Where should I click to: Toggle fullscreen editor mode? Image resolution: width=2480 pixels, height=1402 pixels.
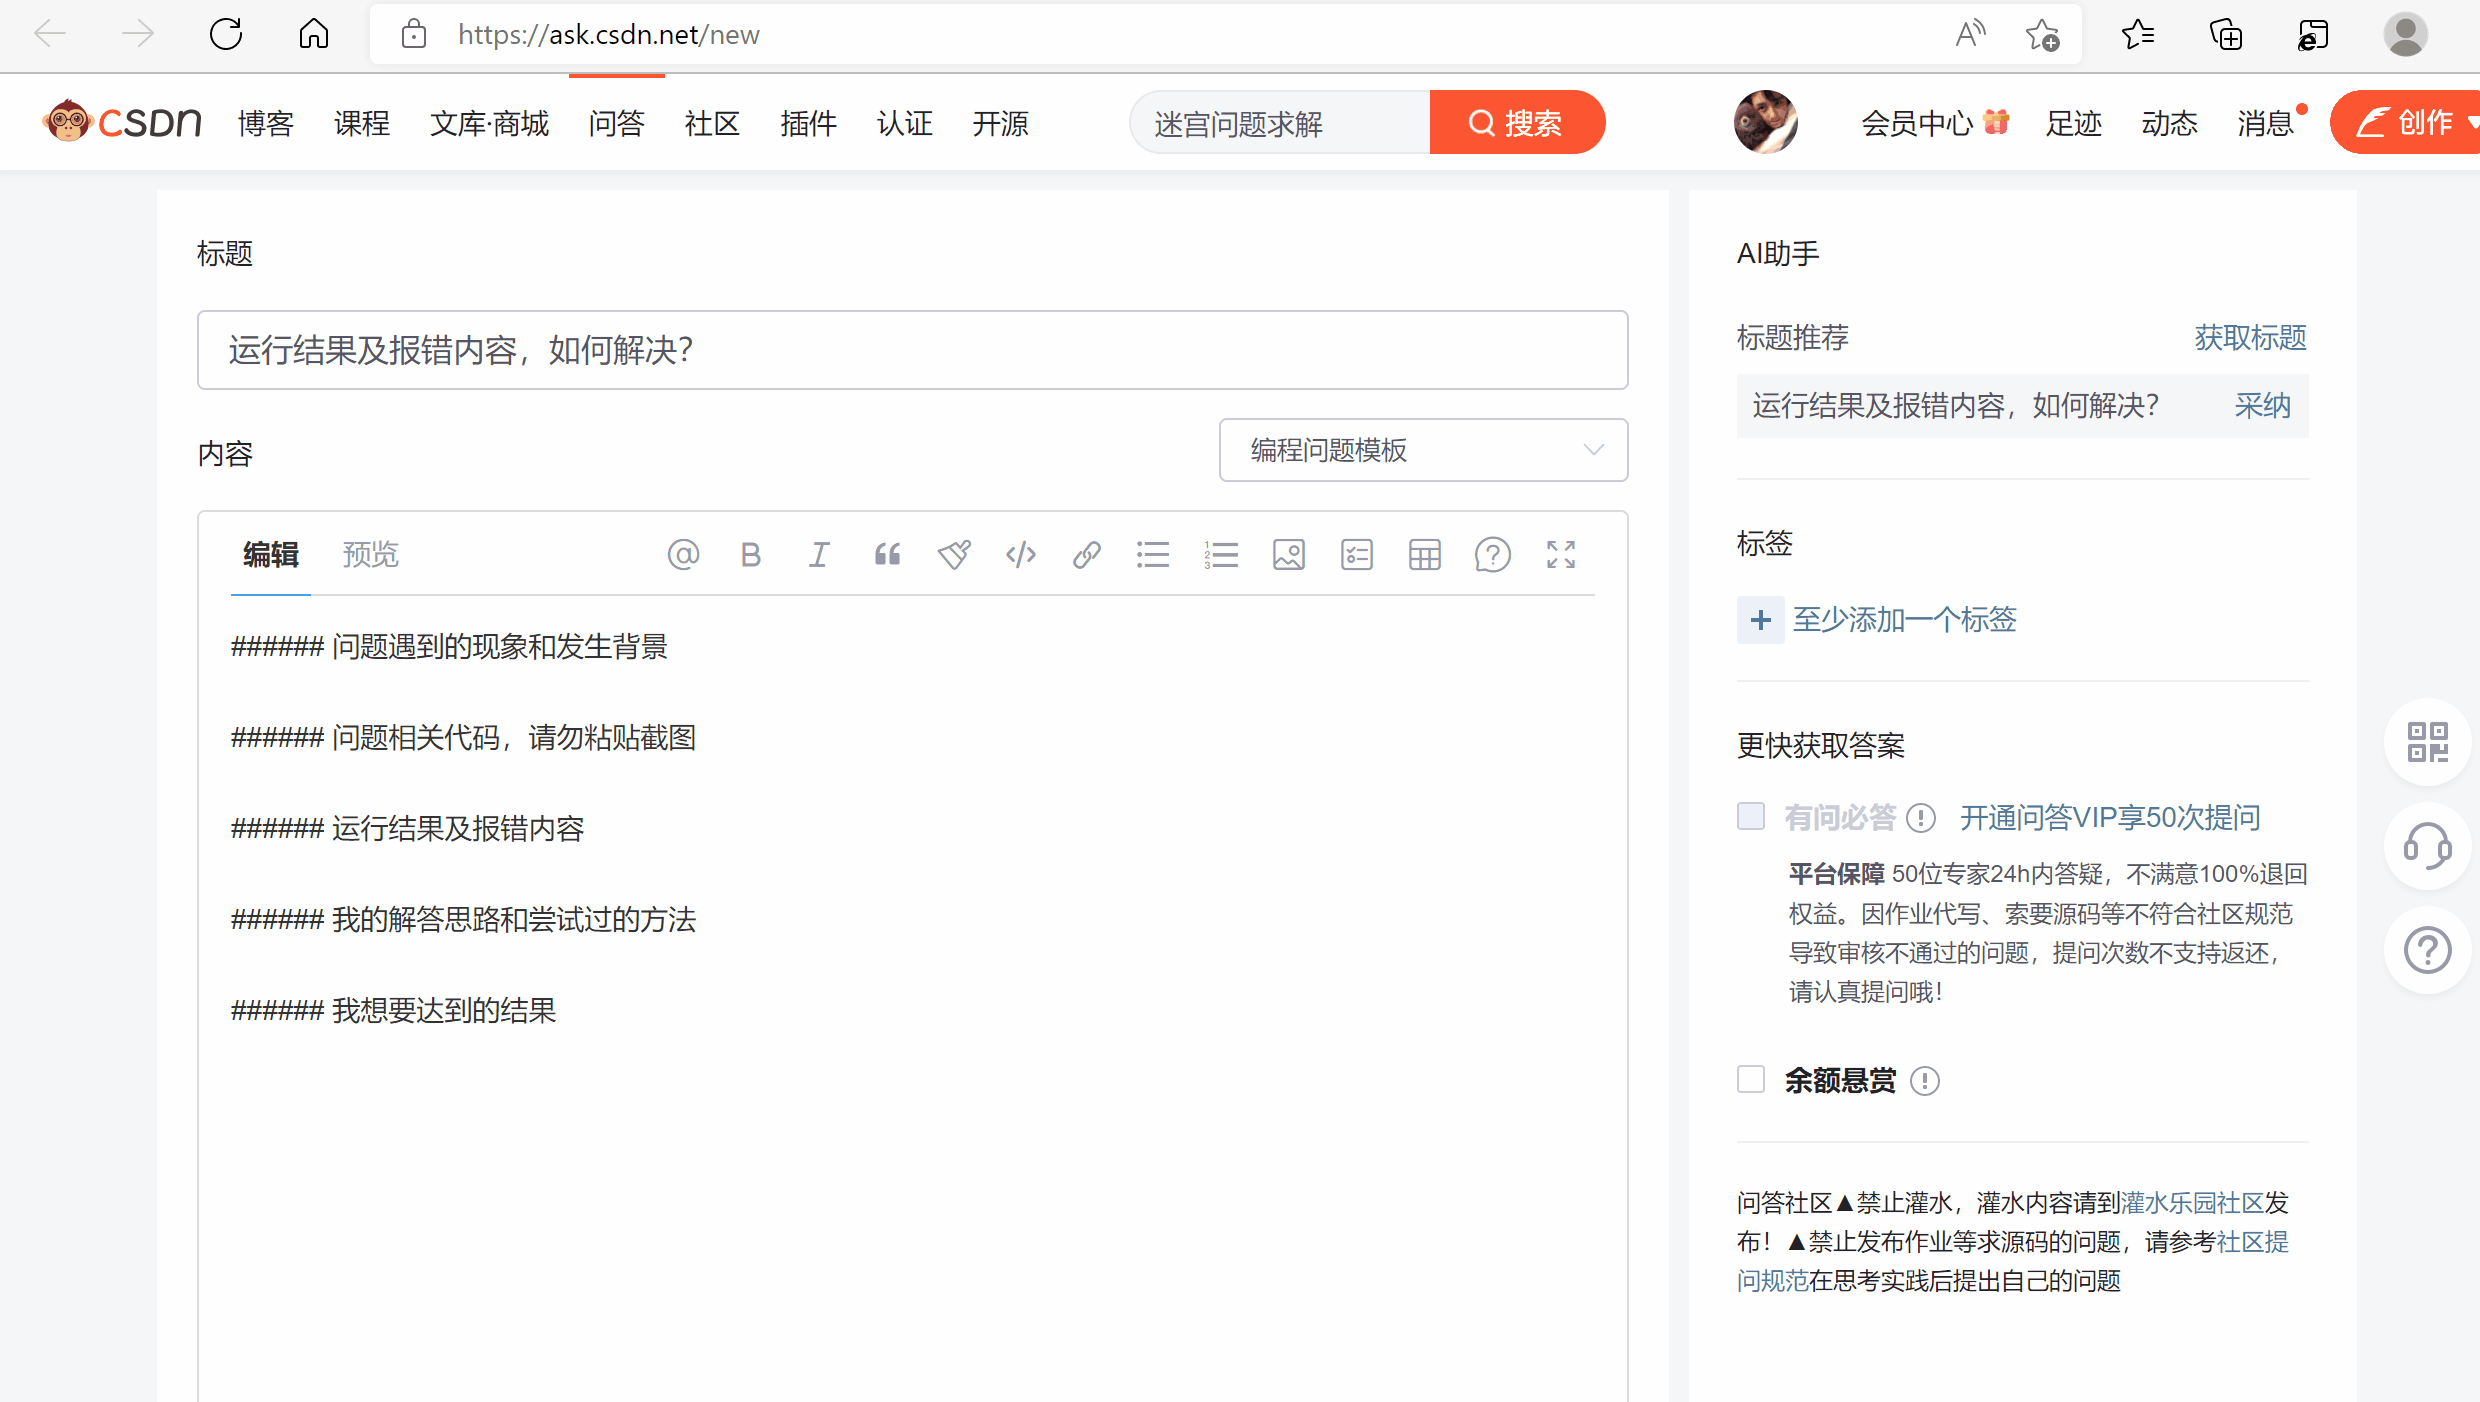1560,555
